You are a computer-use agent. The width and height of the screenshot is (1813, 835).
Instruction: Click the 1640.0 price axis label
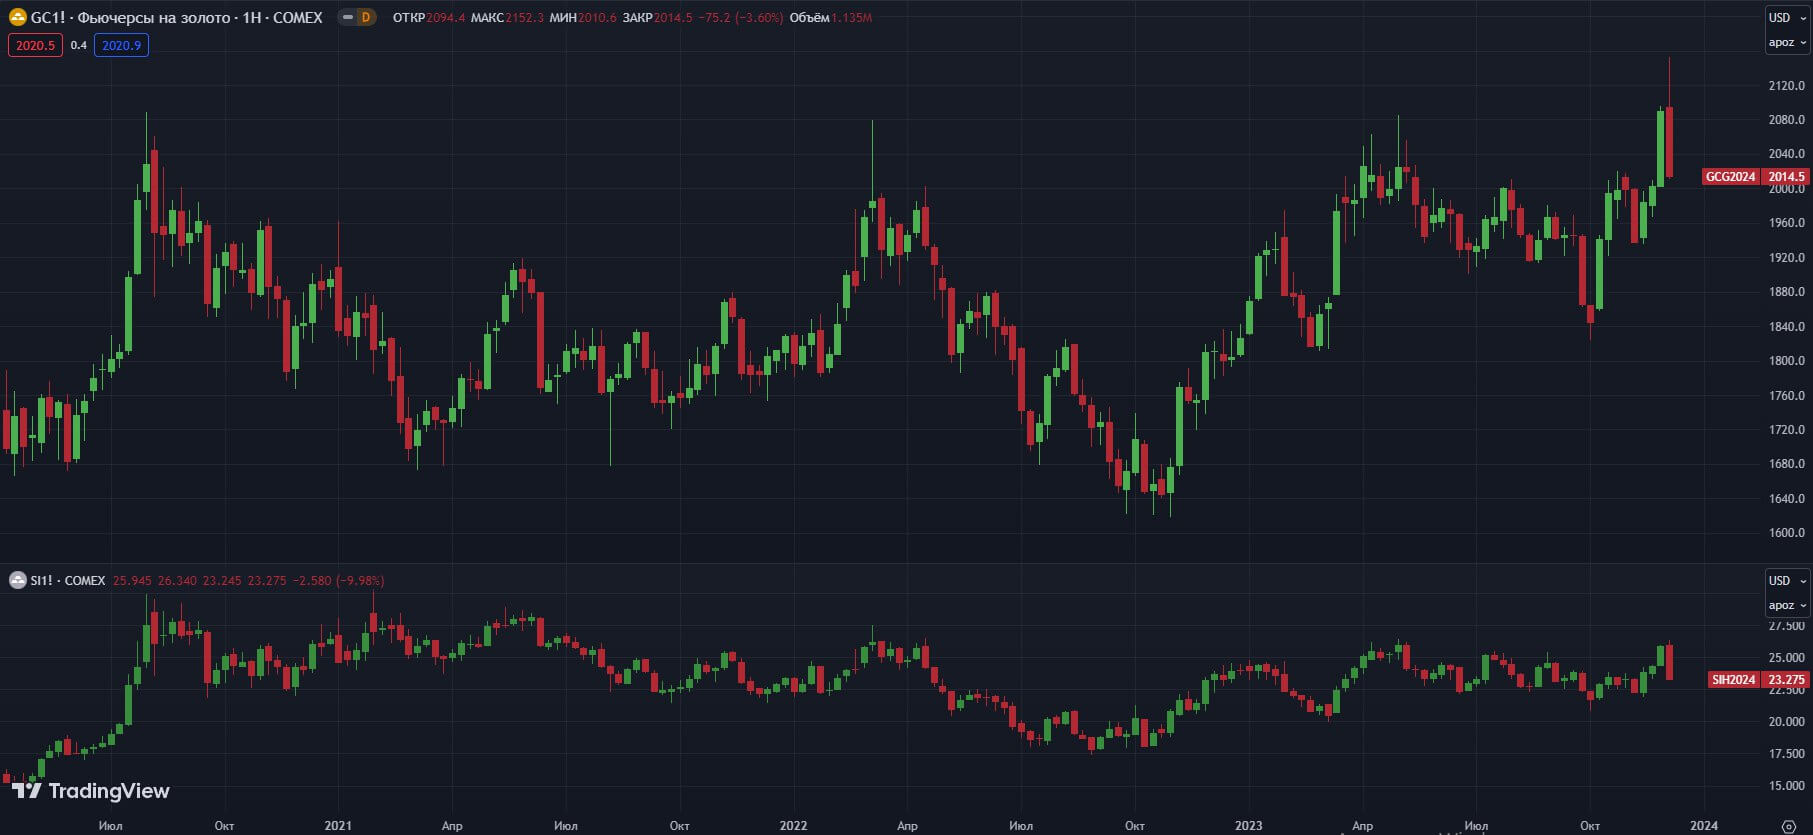(1786, 498)
